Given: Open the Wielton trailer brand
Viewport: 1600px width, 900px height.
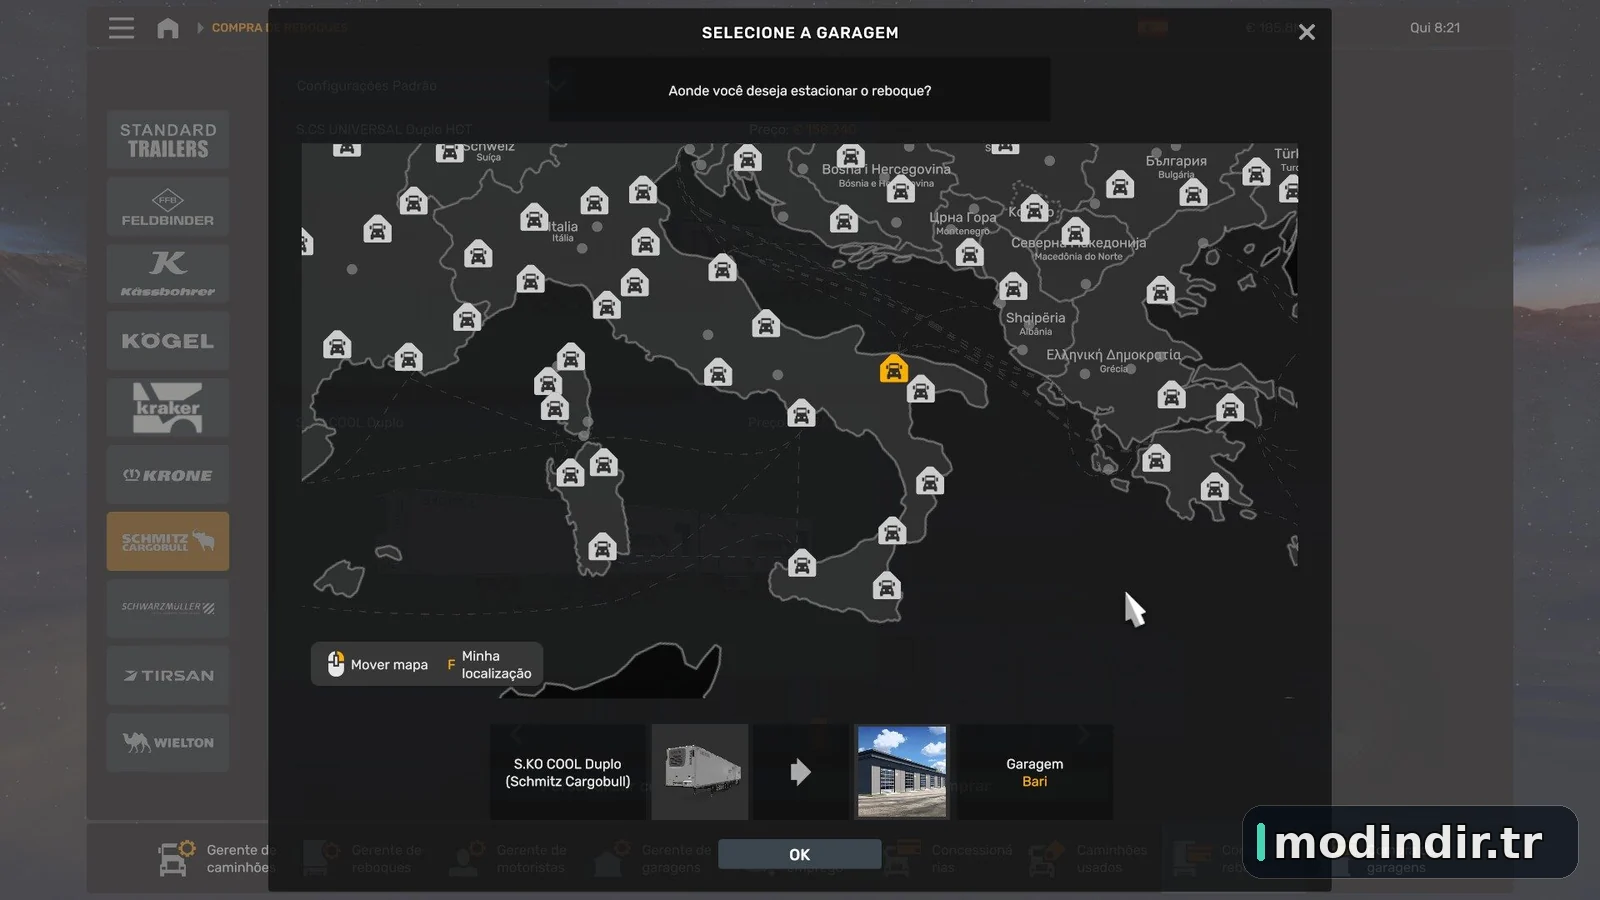Looking at the screenshot, I should 168,742.
